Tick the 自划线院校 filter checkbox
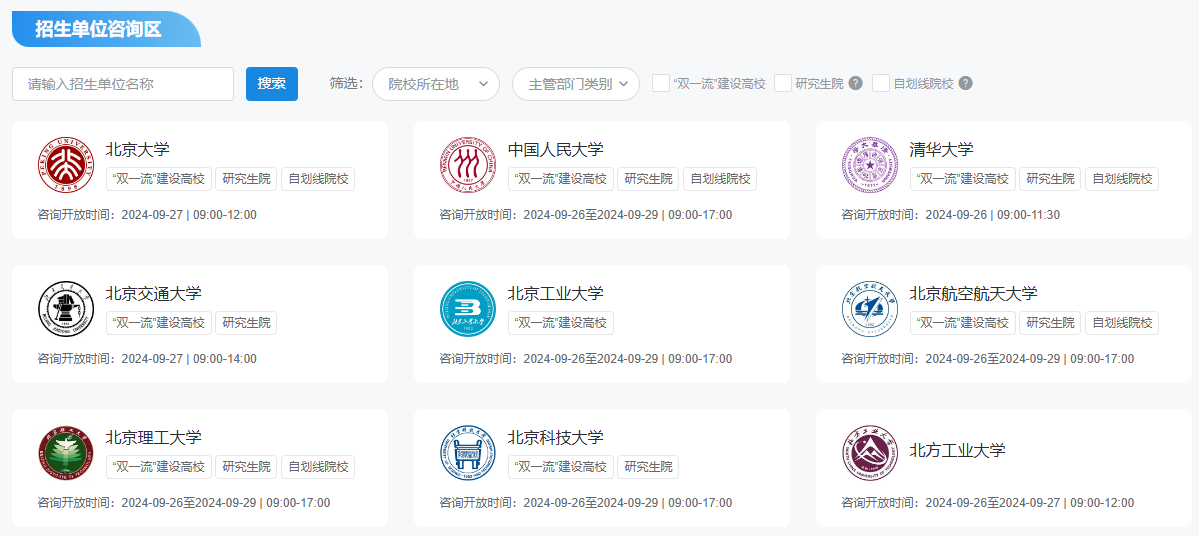Image resolution: width=1199 pixels, height=536 pixels. point(881,83)
